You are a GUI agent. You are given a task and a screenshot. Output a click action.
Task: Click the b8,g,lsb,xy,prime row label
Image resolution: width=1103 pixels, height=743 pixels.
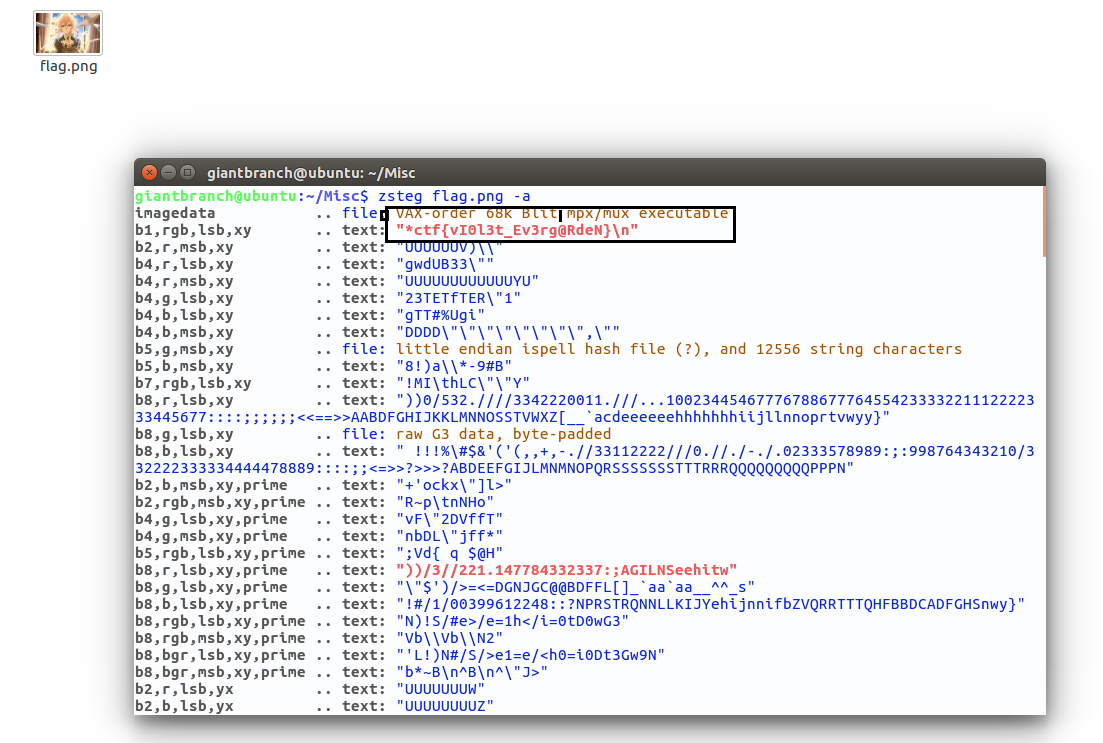211,587
